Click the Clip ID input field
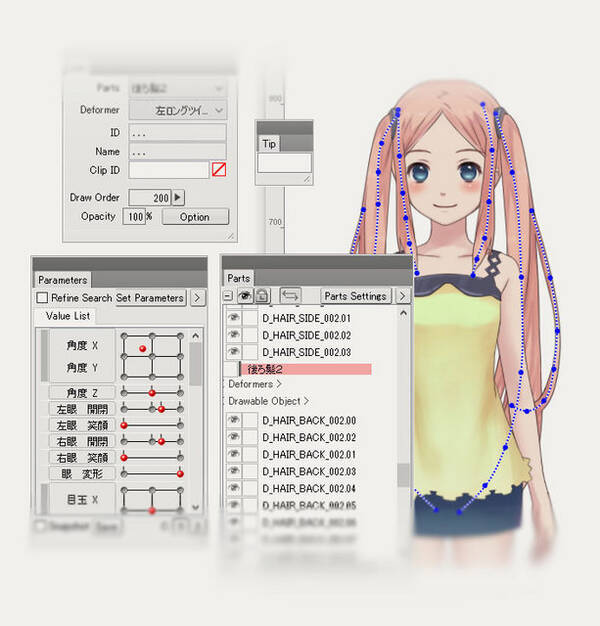The image size is (600, 626). click(168, 170)
